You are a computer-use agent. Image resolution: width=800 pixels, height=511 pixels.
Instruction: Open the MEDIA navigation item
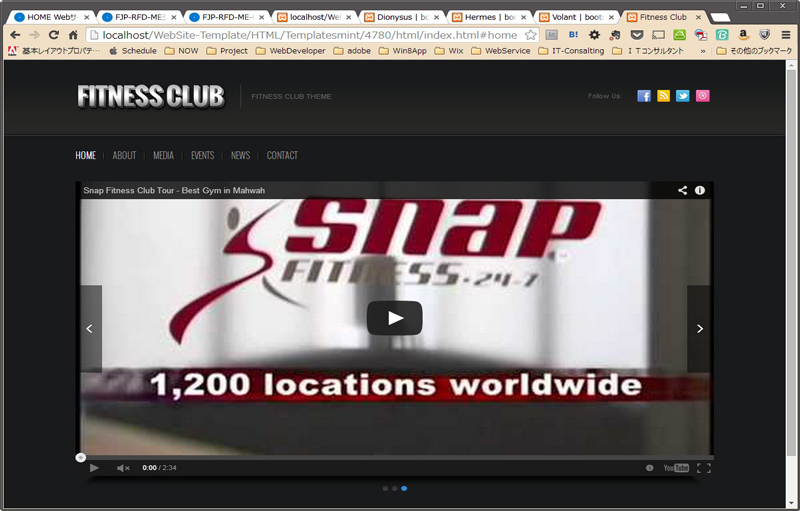click(163, 155)
